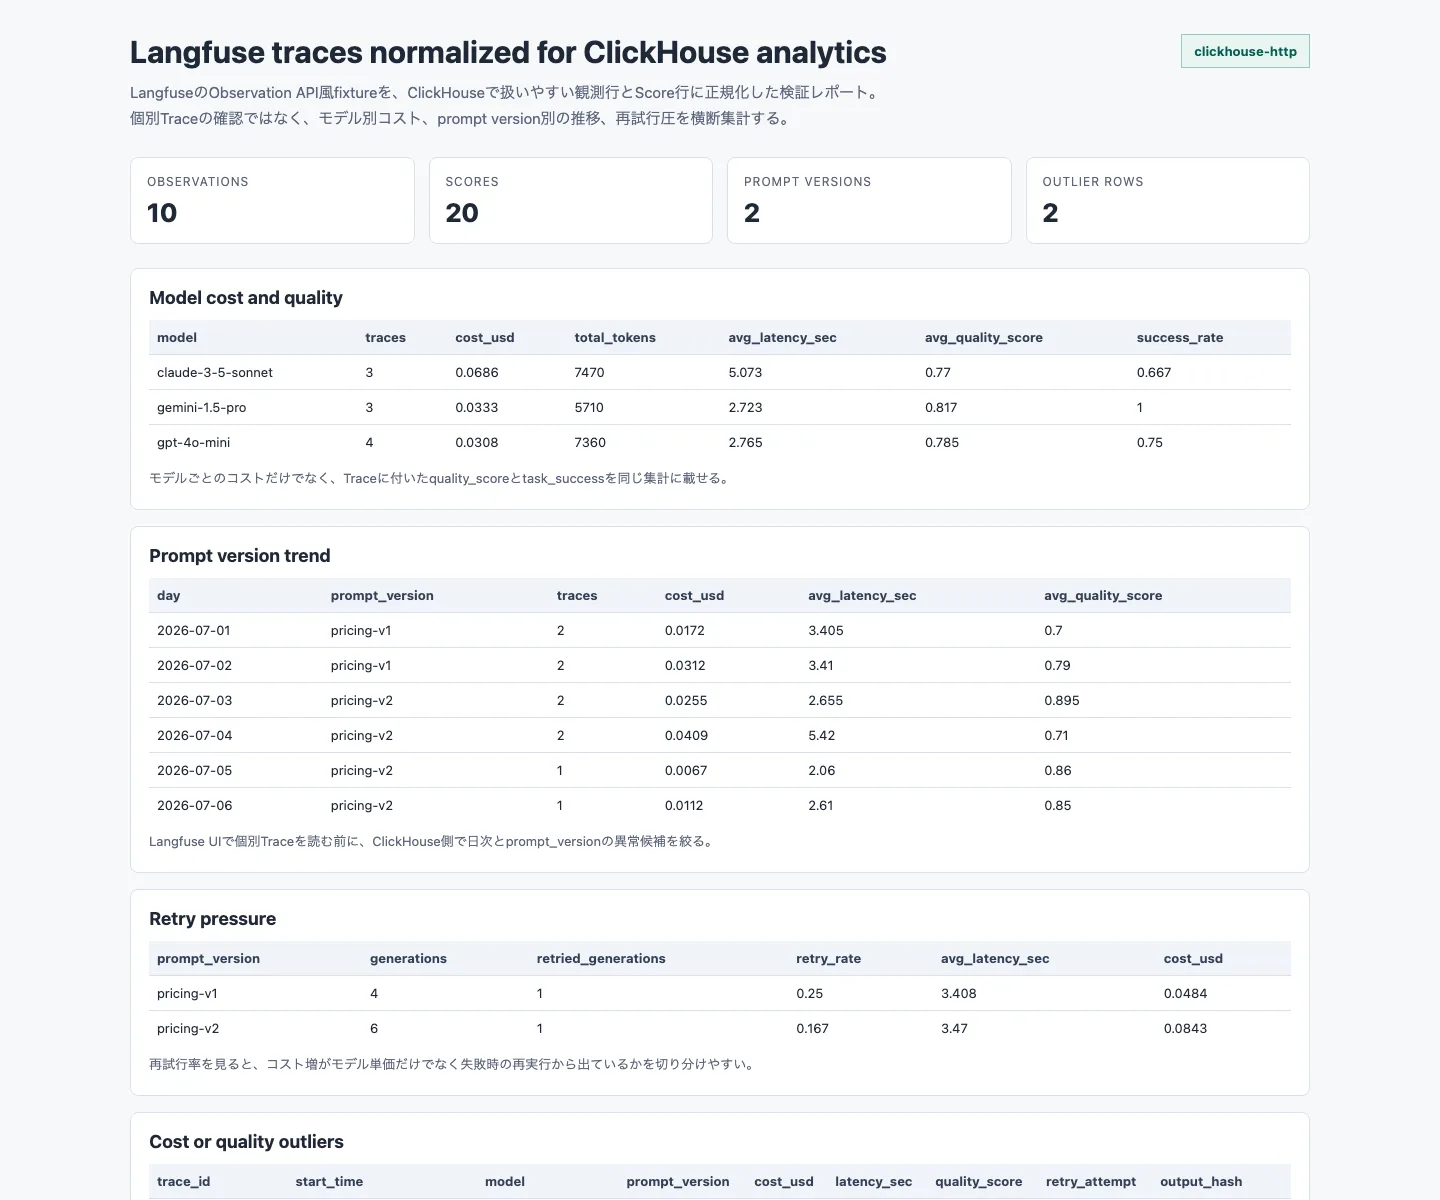
Task: Select the gpt-4o-mini model cell
Action: pyautogui.click(x=194, y=443)
